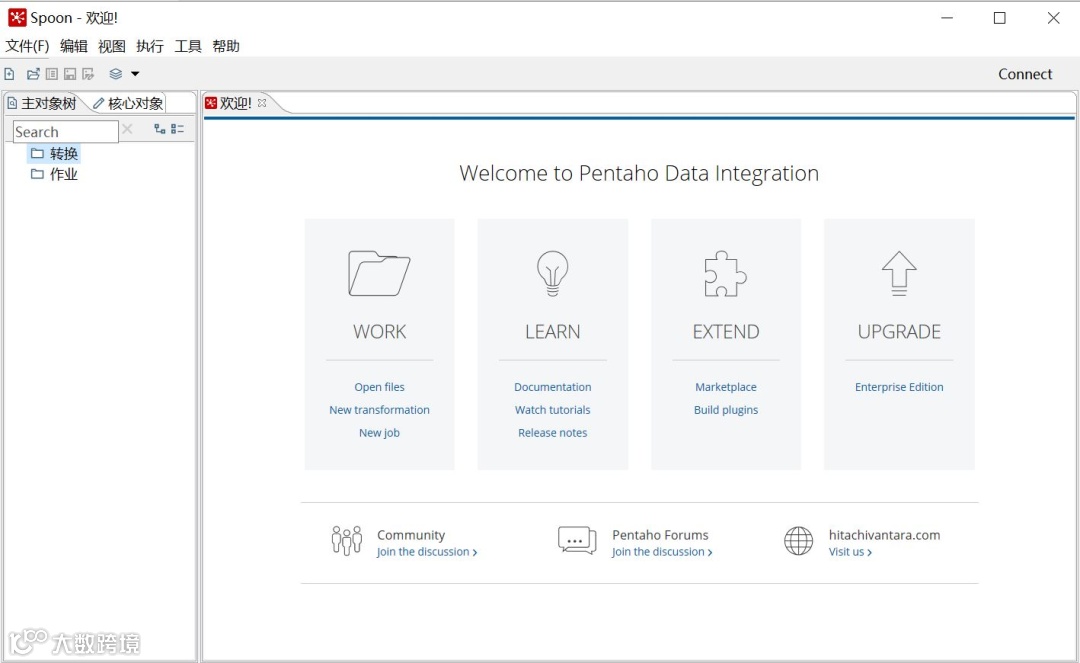
Task: Clear the search with the X icon
Action: [127, 129]
